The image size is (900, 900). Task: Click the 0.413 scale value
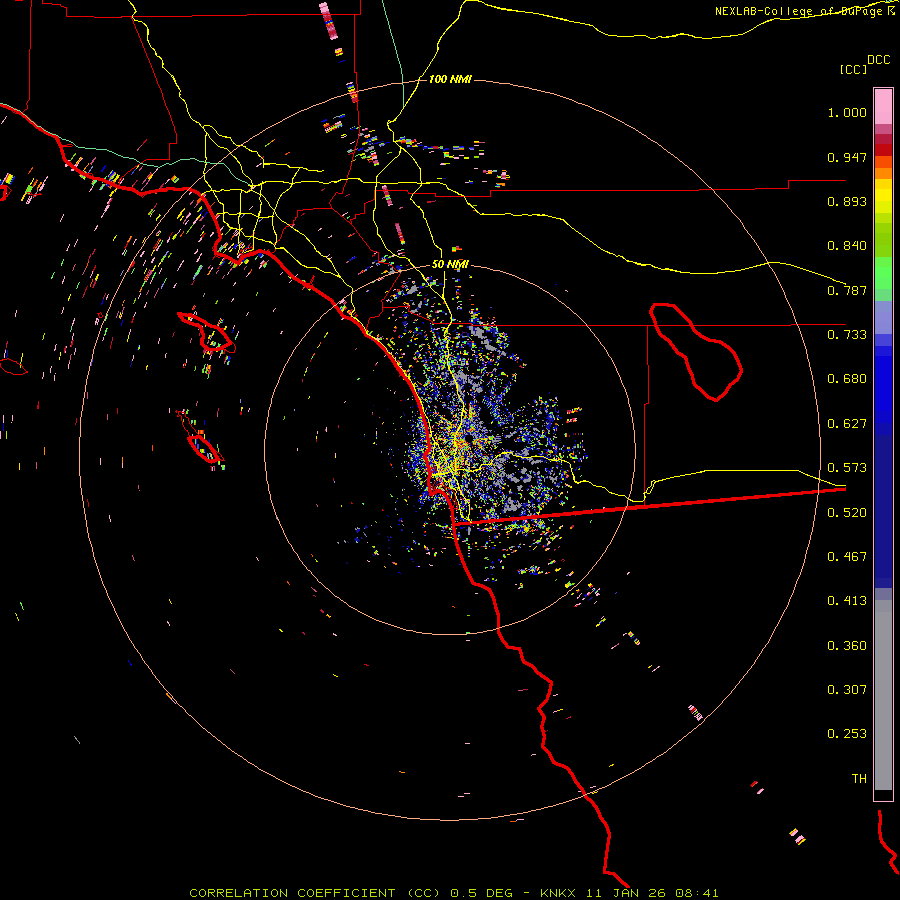pos(847,601)
